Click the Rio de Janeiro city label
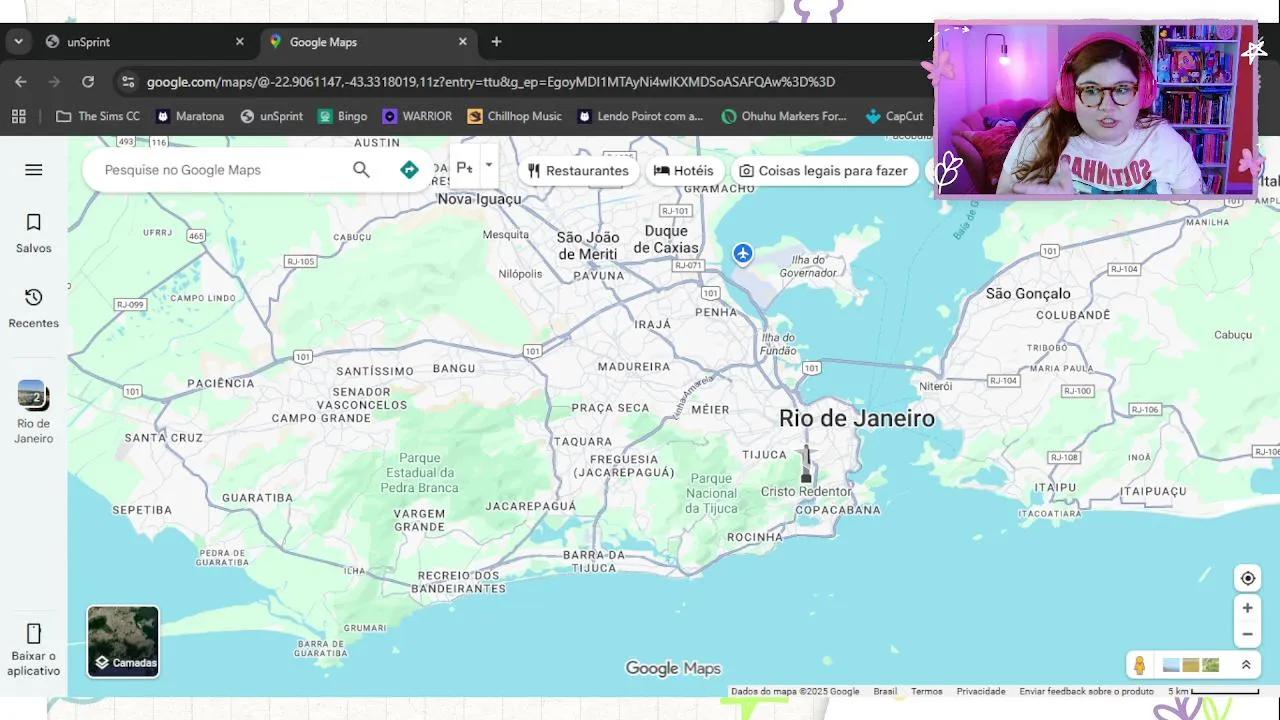Screen dimensions: 1280x720 (x=857, y=419)
